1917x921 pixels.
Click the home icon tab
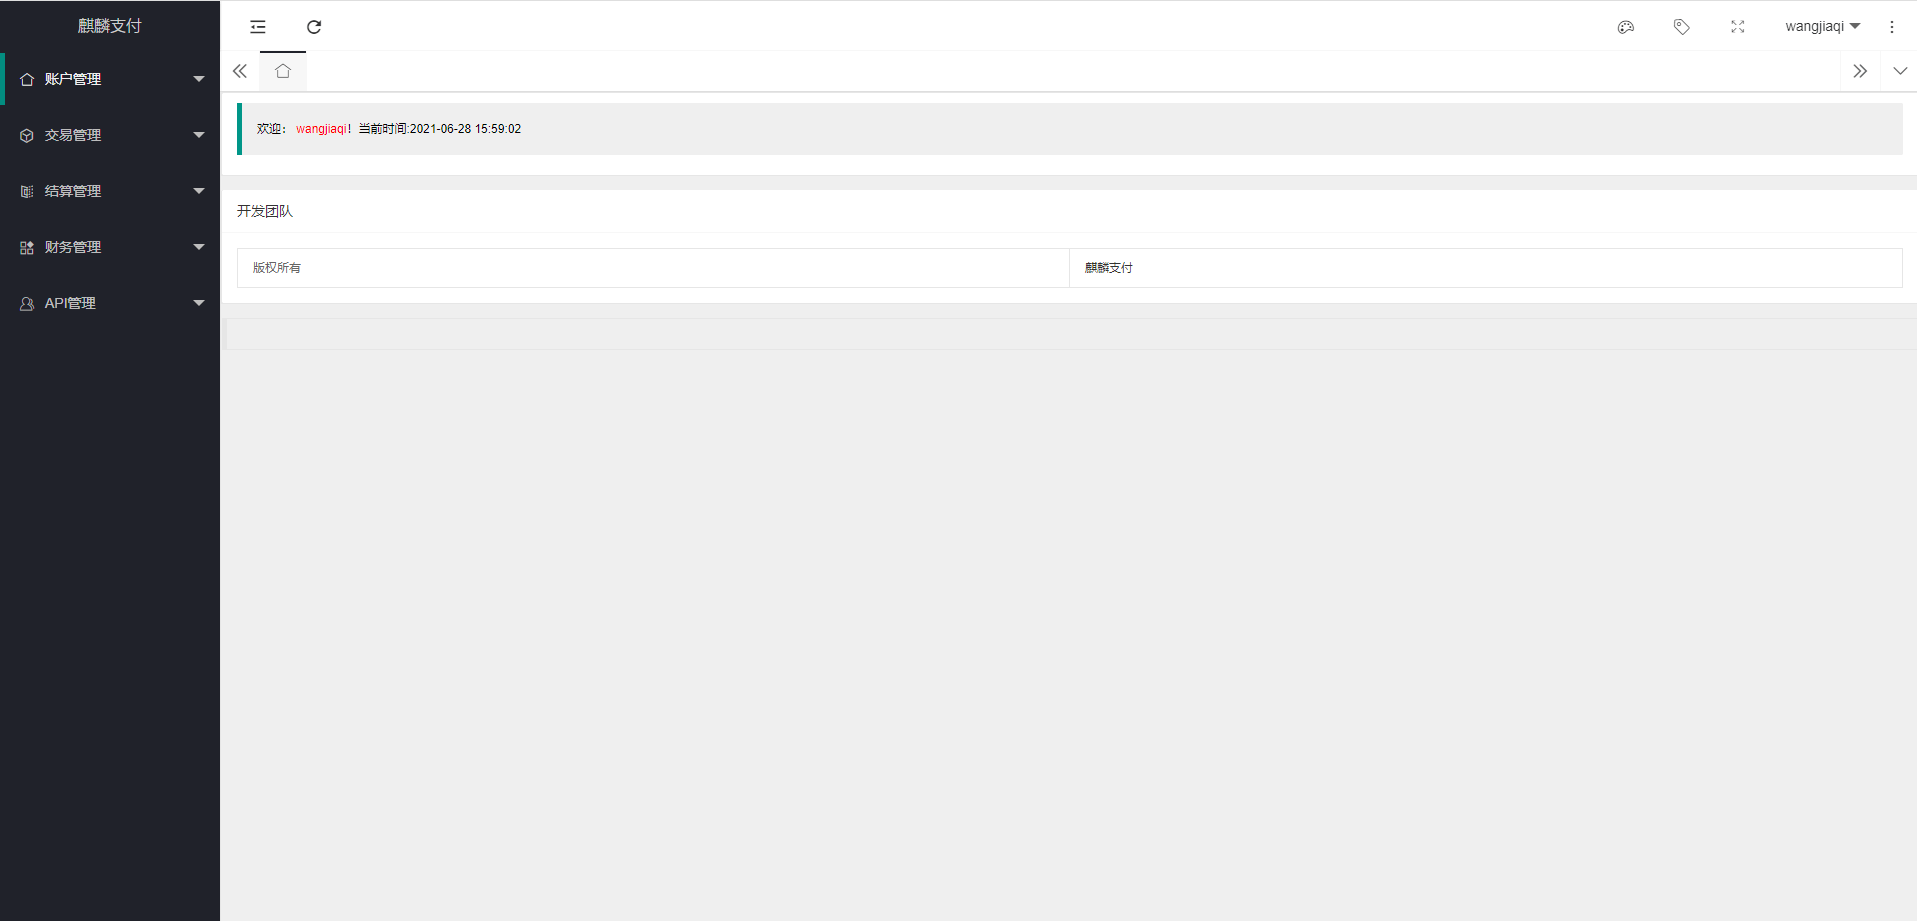click(x=283, y=71)
